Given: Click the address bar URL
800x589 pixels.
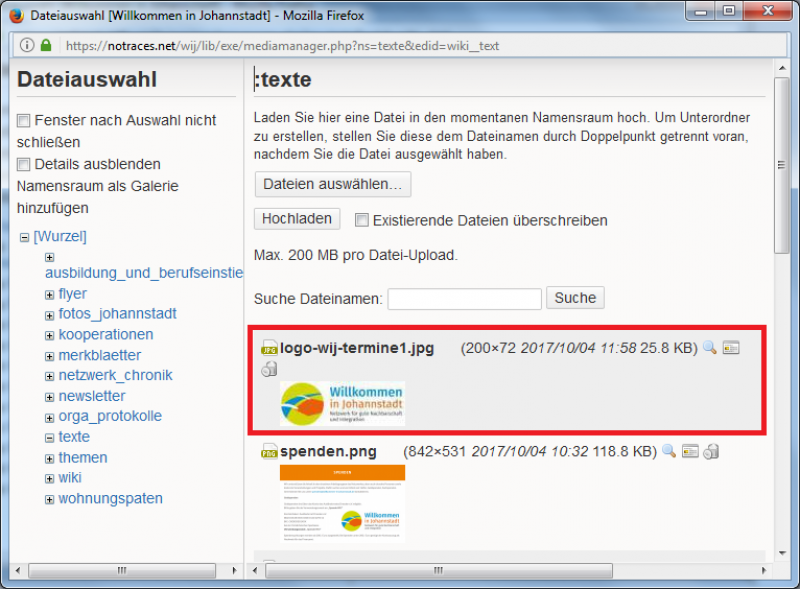Looking at the screenshot, I should 282,45.
